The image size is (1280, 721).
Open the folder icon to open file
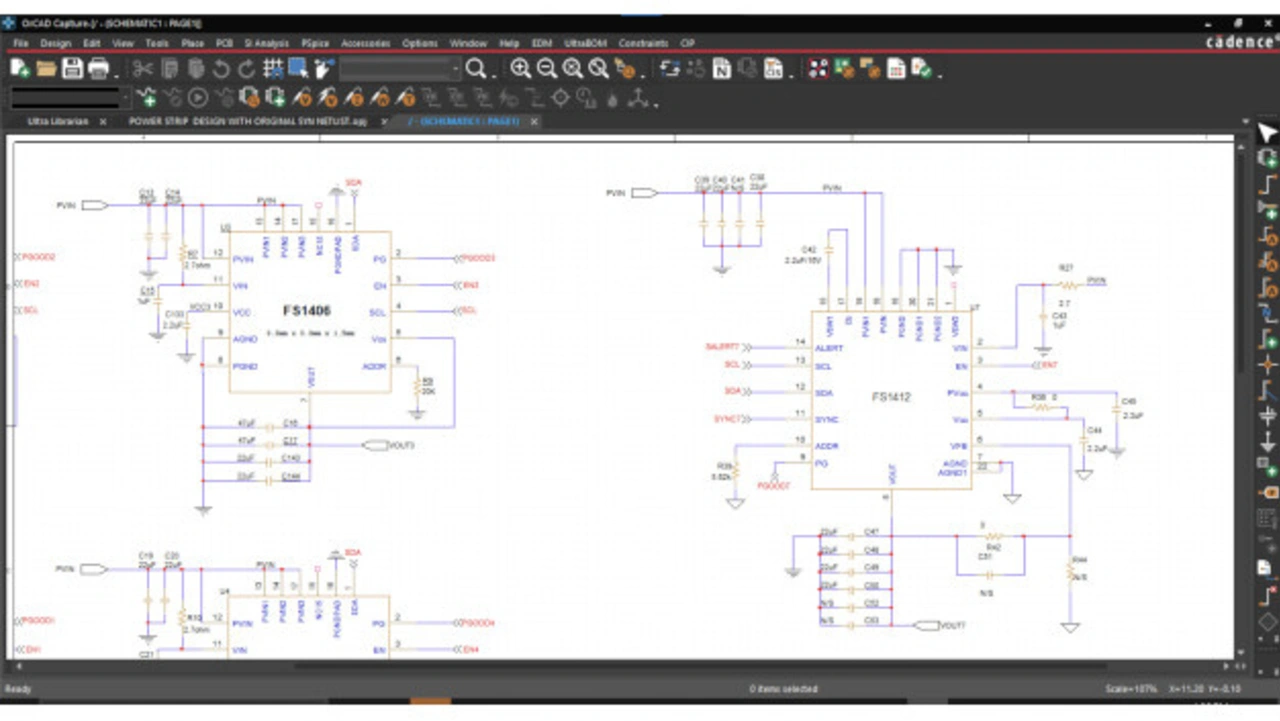46,68
